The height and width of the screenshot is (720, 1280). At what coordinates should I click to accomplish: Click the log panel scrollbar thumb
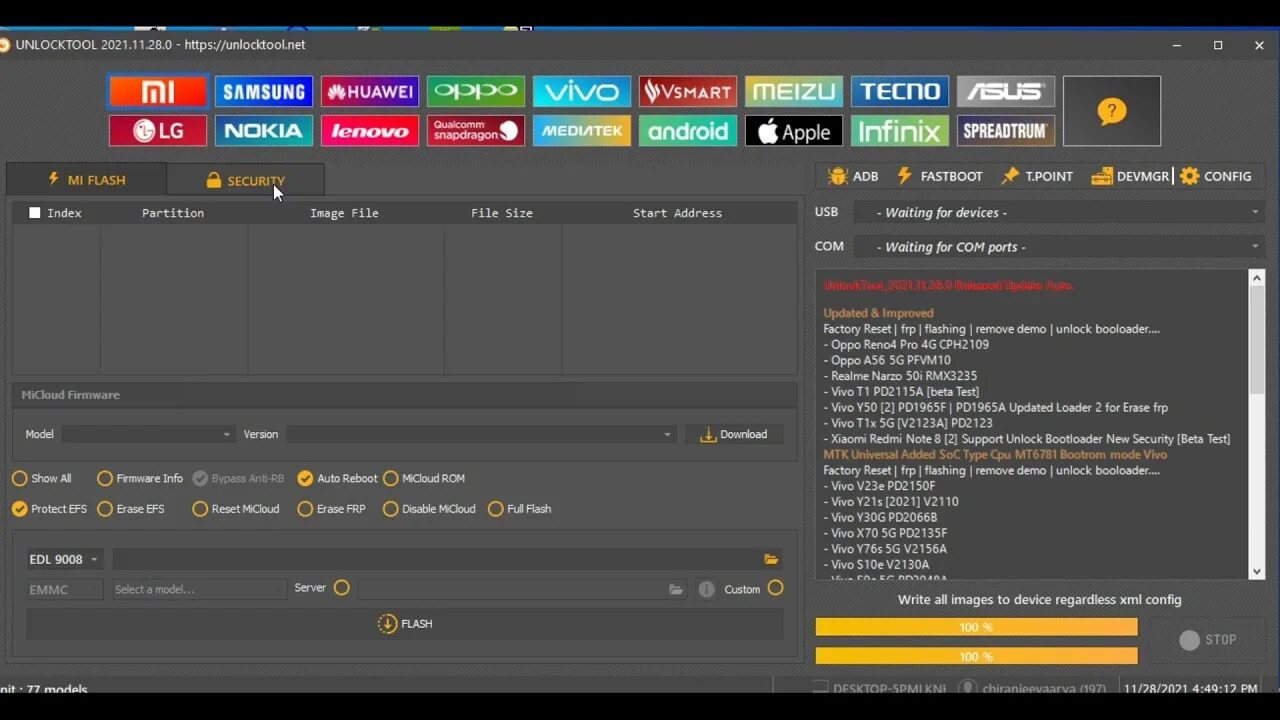click(x=1257, y=340)
